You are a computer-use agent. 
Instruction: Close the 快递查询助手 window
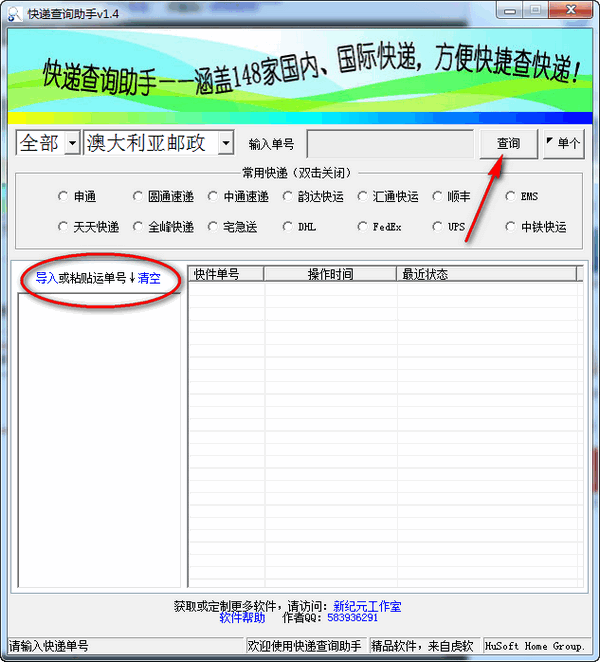tap(570, 10)
